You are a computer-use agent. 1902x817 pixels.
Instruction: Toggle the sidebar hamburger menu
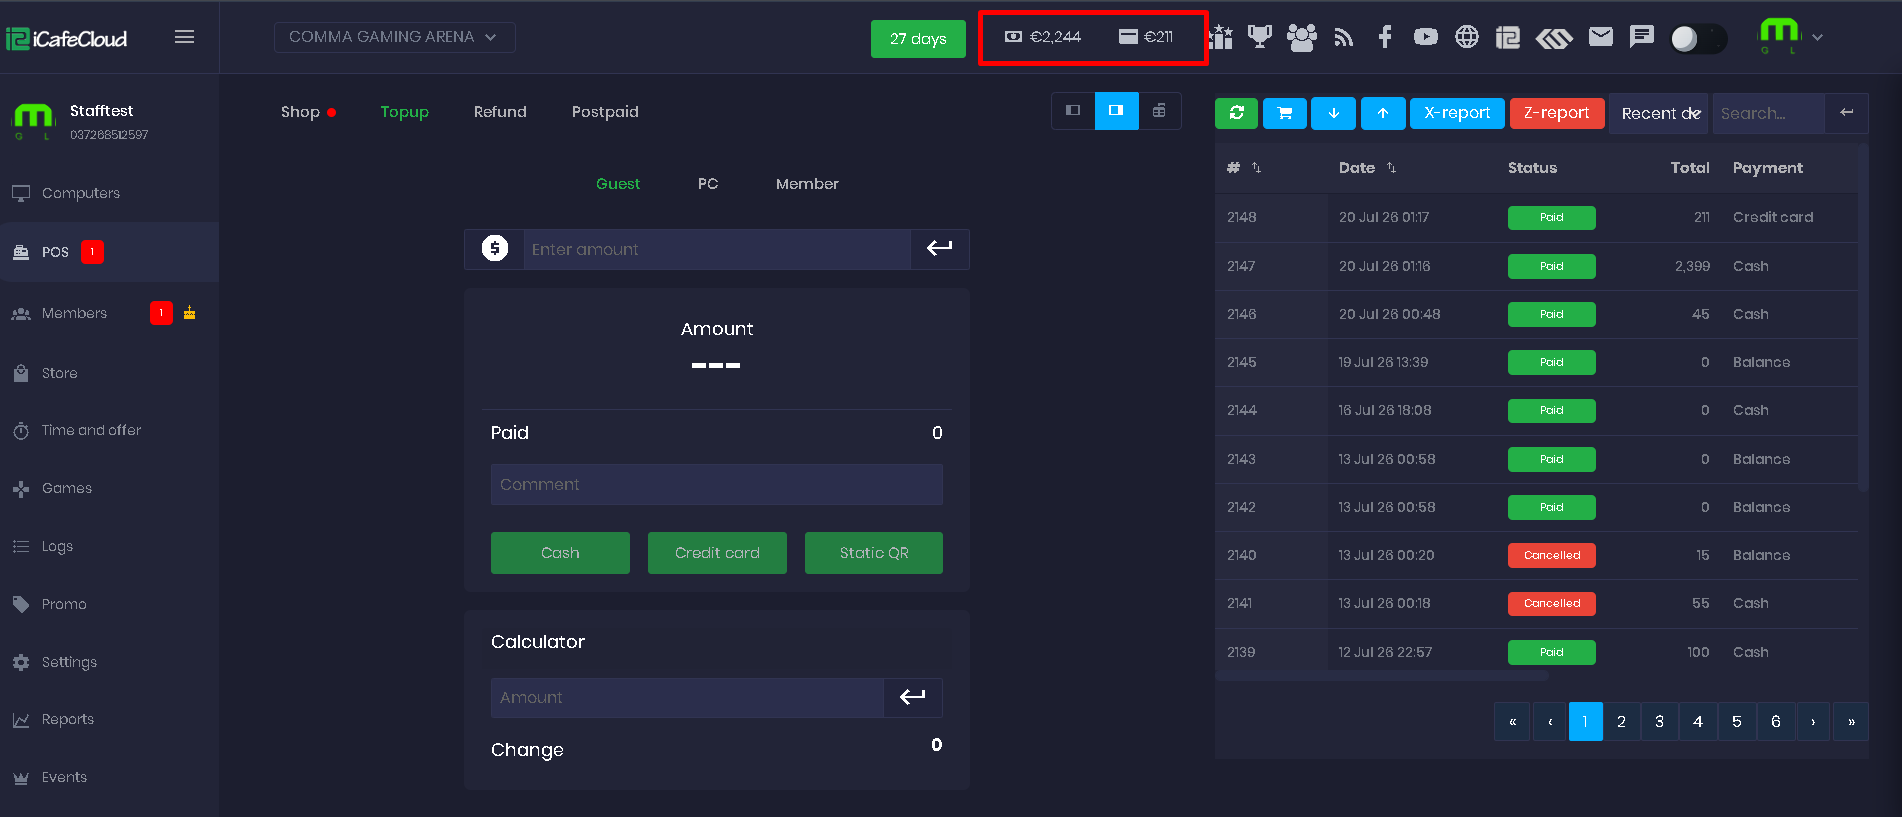(x=184, y=37)
